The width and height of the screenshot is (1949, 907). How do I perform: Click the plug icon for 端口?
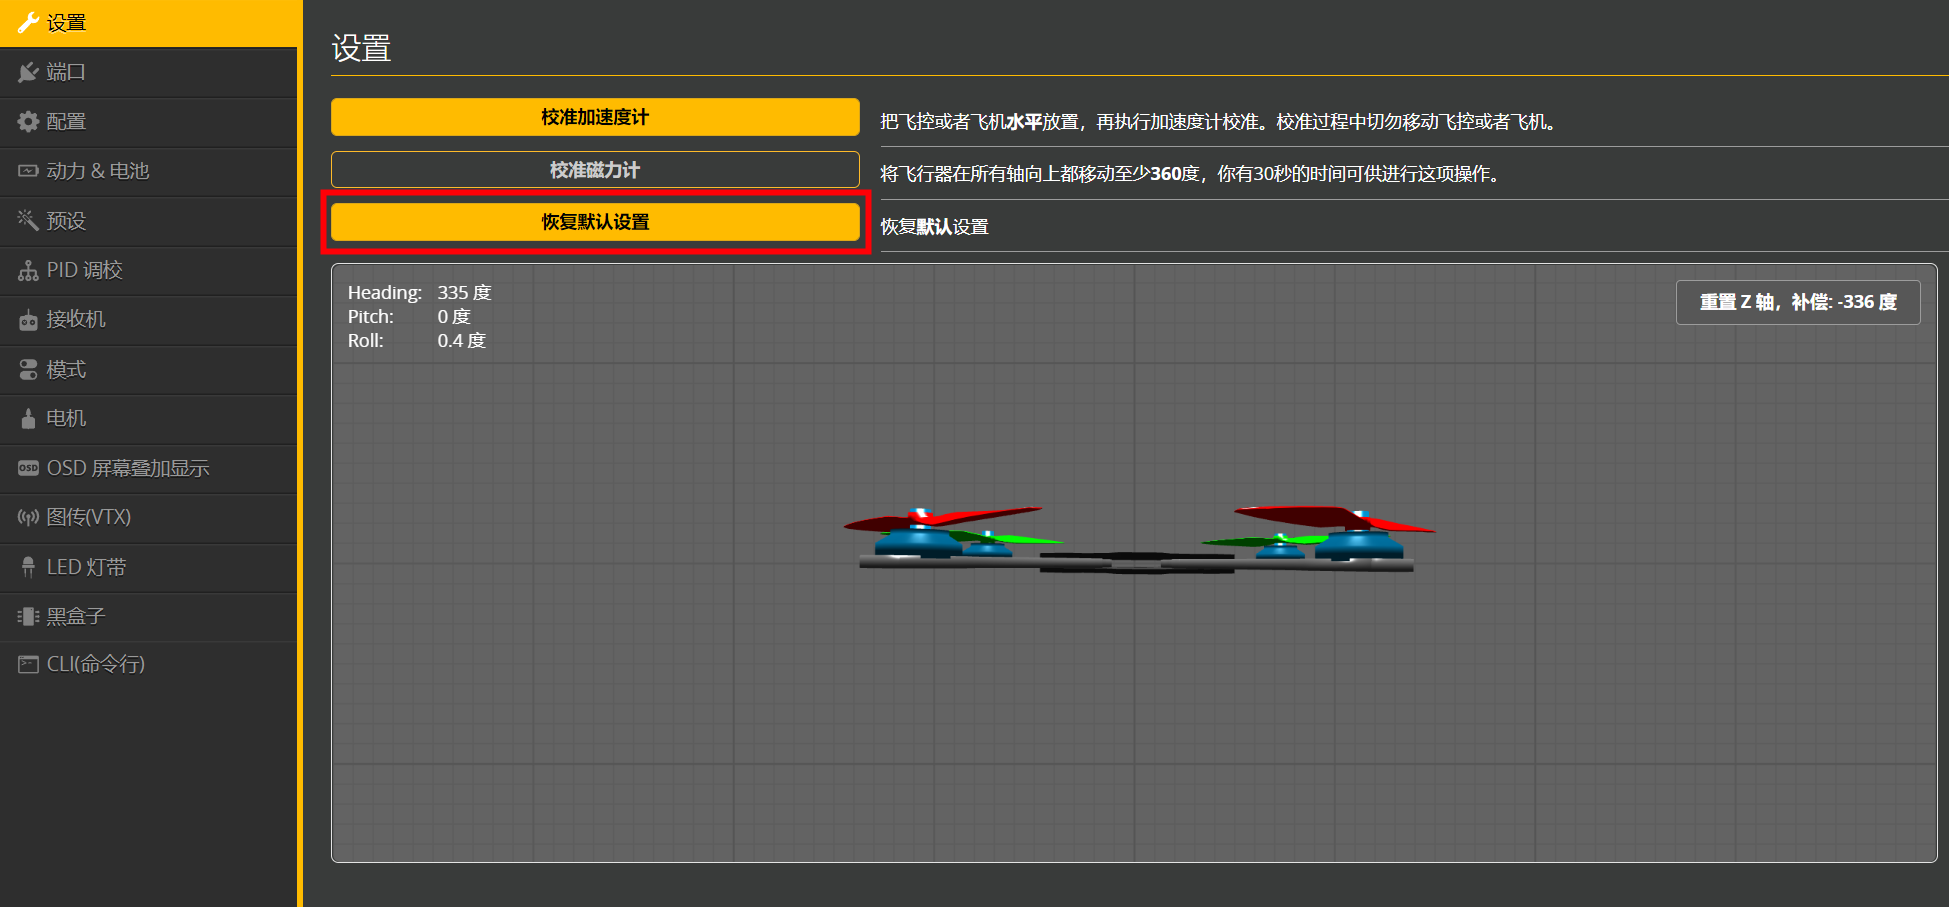pyautogui.click(x=28, y=72)
